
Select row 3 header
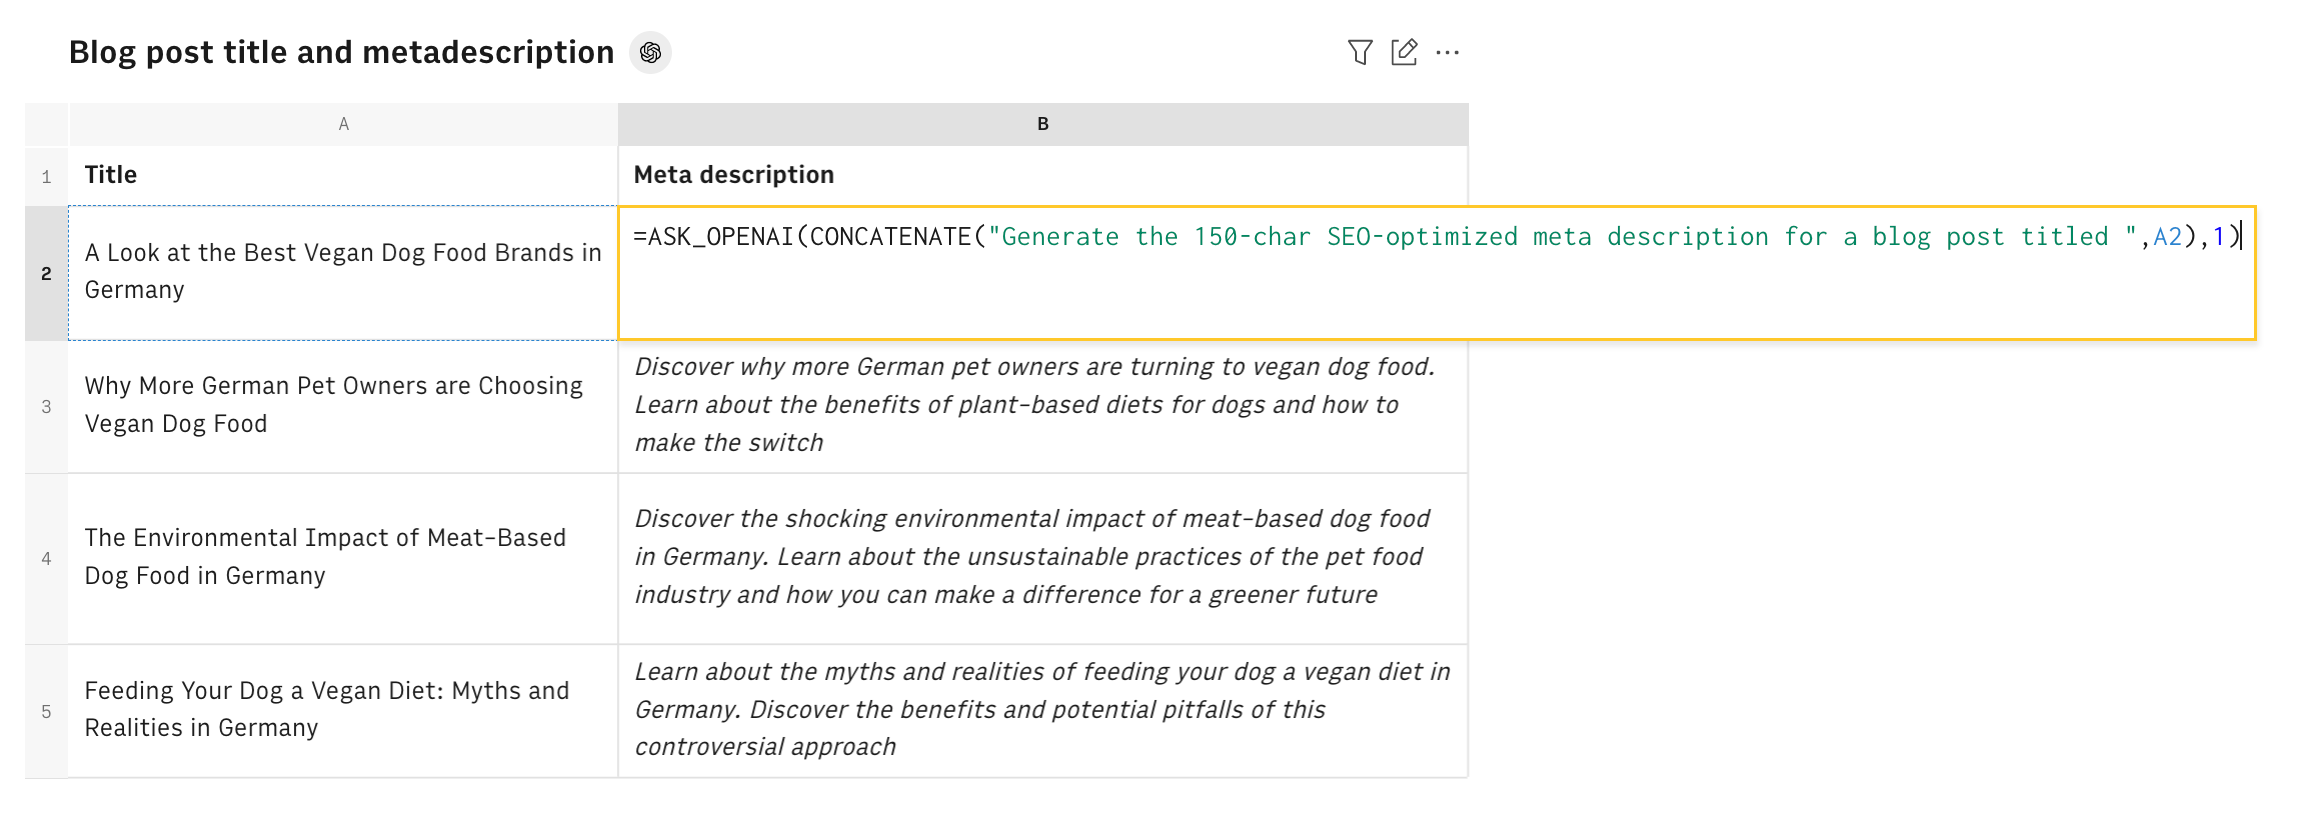[46, 407]
